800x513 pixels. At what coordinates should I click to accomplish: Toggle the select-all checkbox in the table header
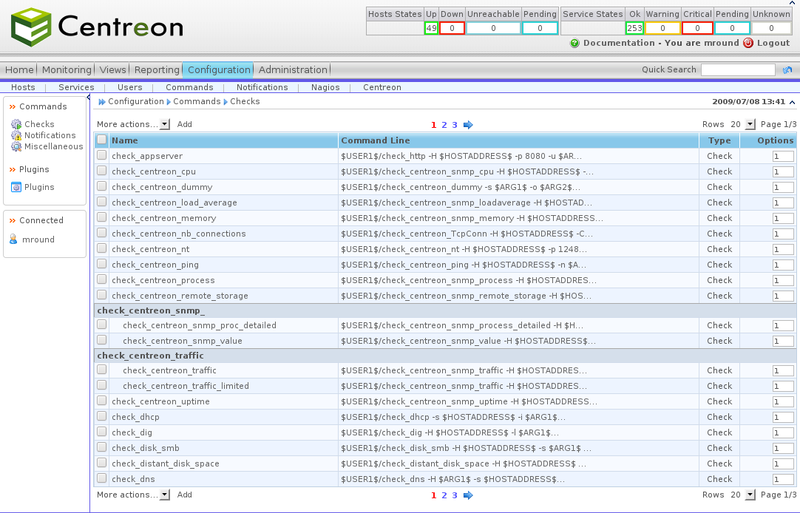[102, 141]
